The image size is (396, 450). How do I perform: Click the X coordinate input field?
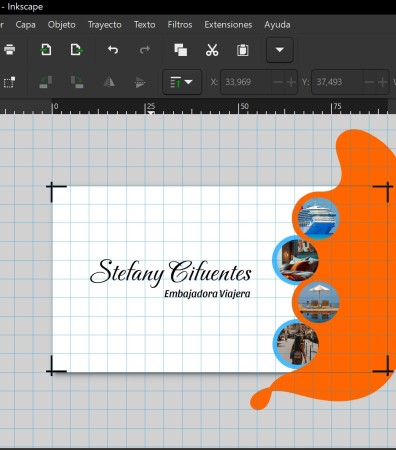point(246,82)
